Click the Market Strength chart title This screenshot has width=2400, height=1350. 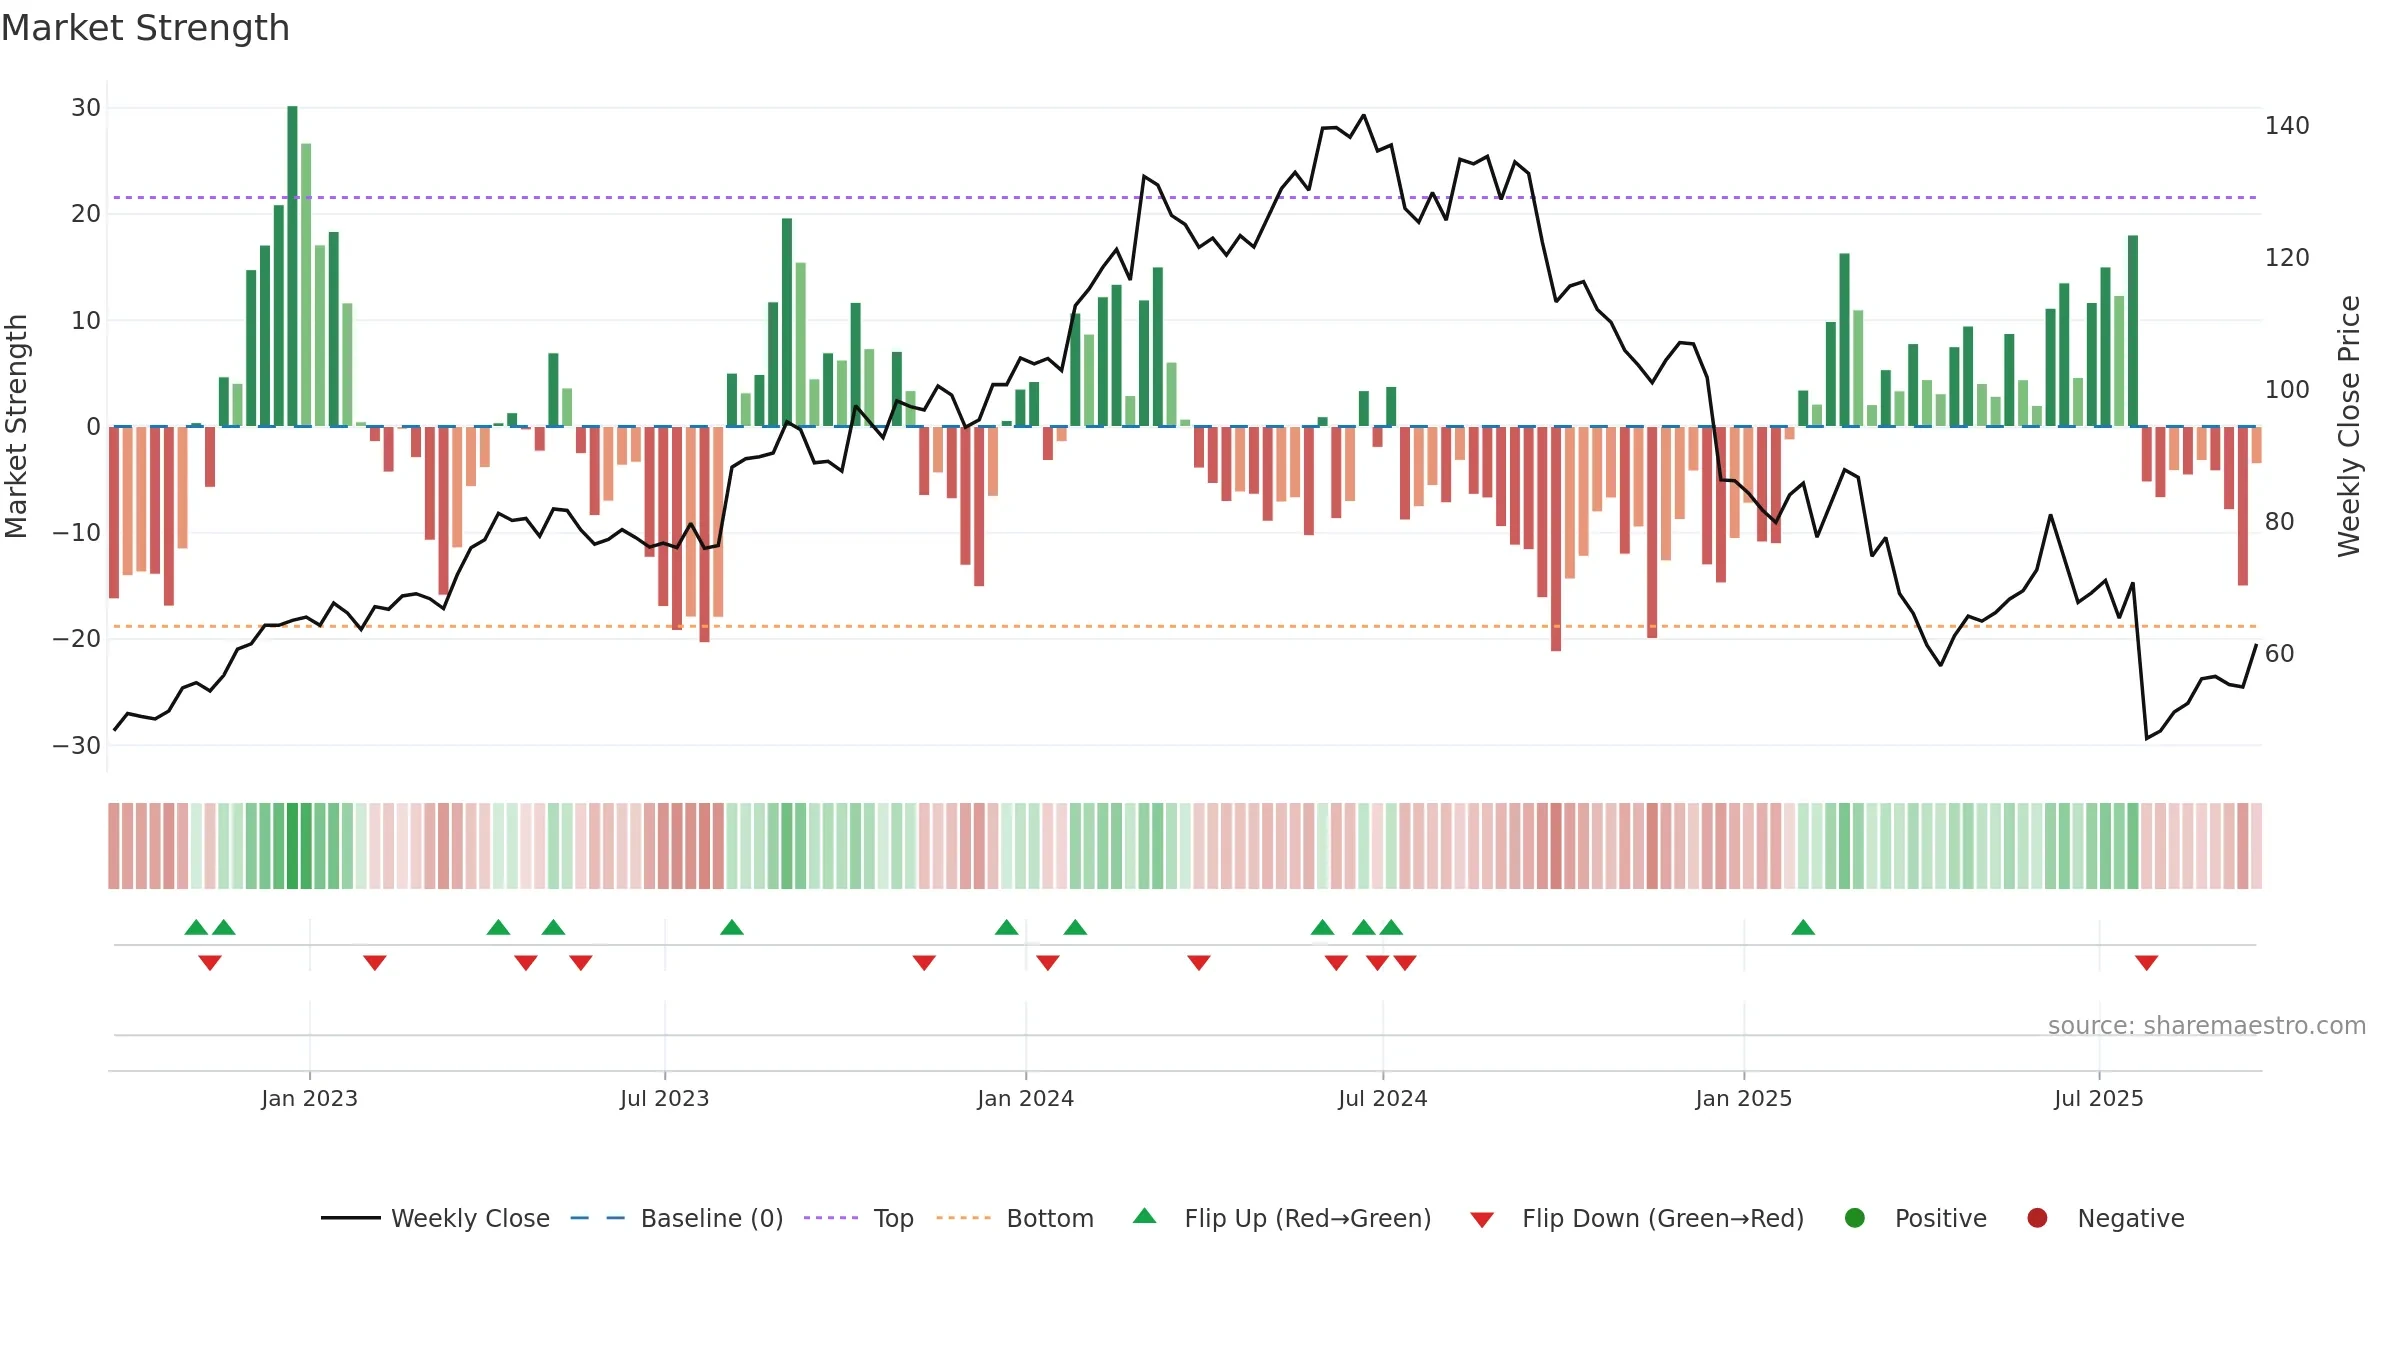coord(145,28)
